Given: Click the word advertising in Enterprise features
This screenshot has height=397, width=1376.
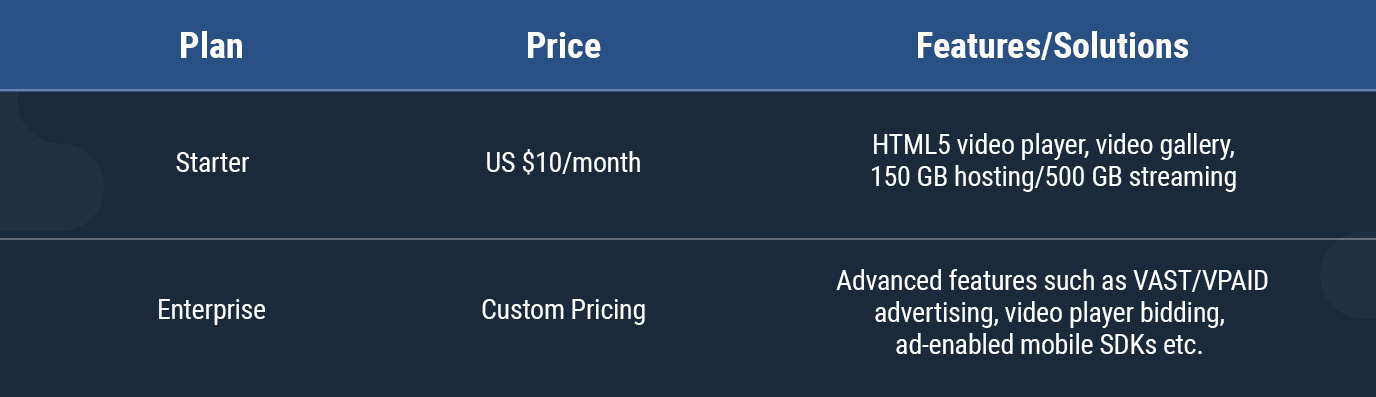Looking at the screenshot, I should pos(936,314).
